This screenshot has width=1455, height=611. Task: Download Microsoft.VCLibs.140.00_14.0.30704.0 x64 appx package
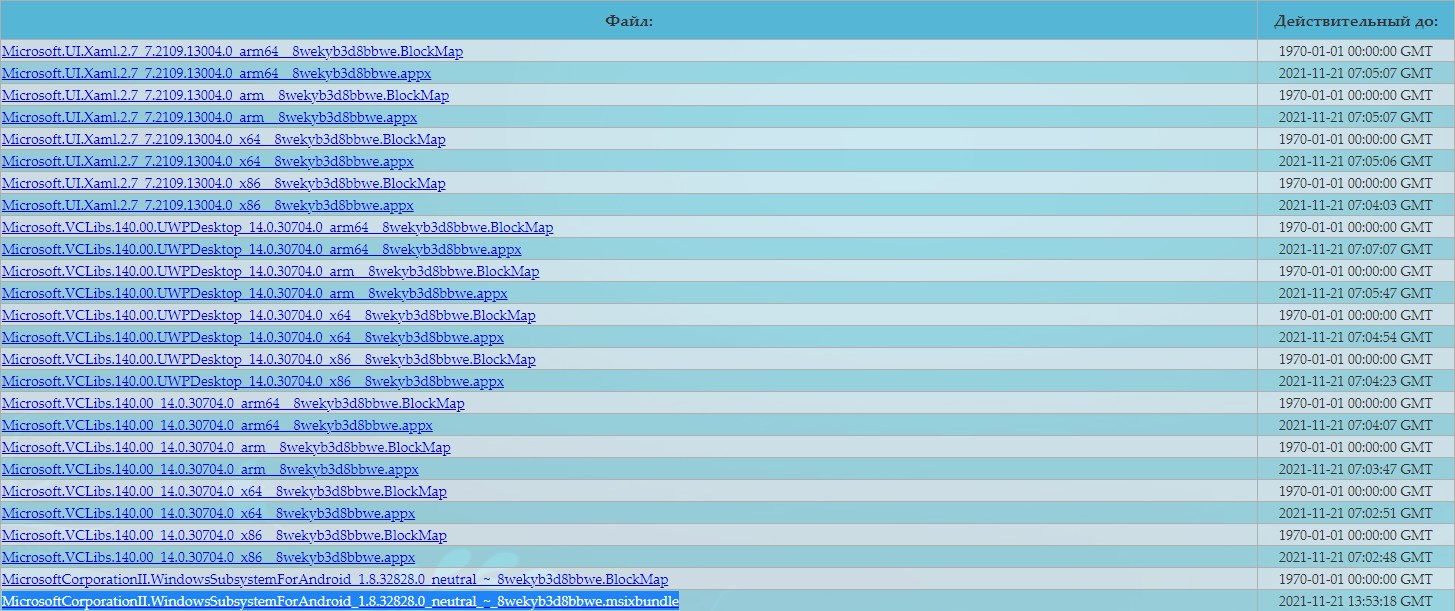(209, 513)
